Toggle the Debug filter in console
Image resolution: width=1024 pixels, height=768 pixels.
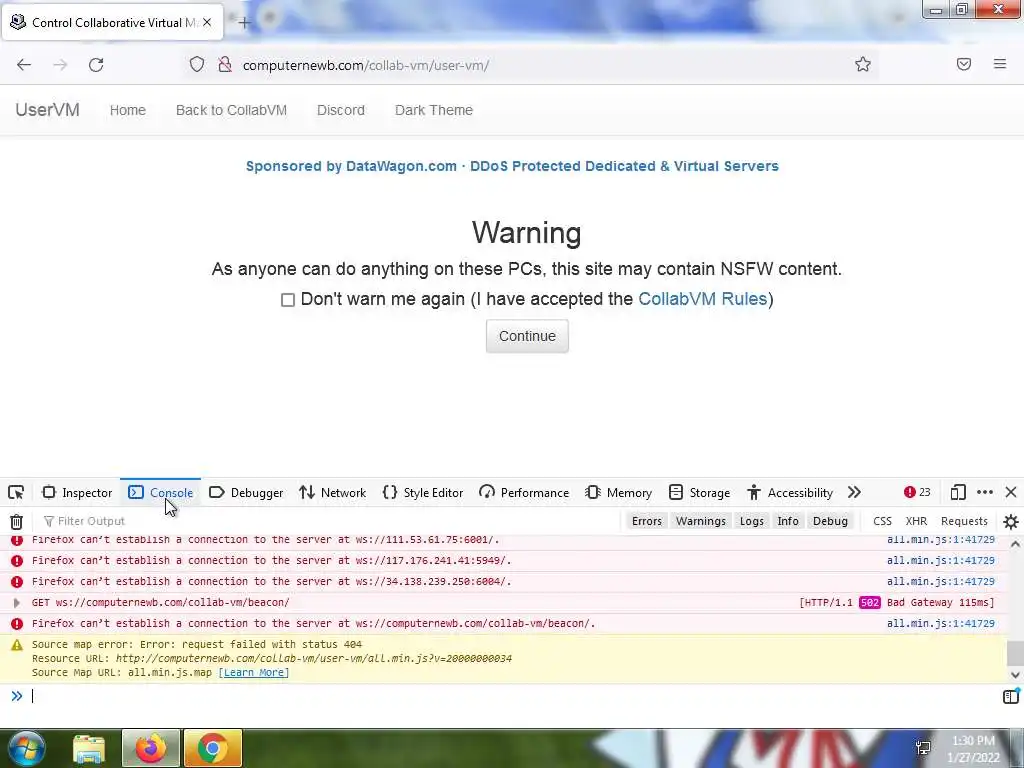point(830,521)
